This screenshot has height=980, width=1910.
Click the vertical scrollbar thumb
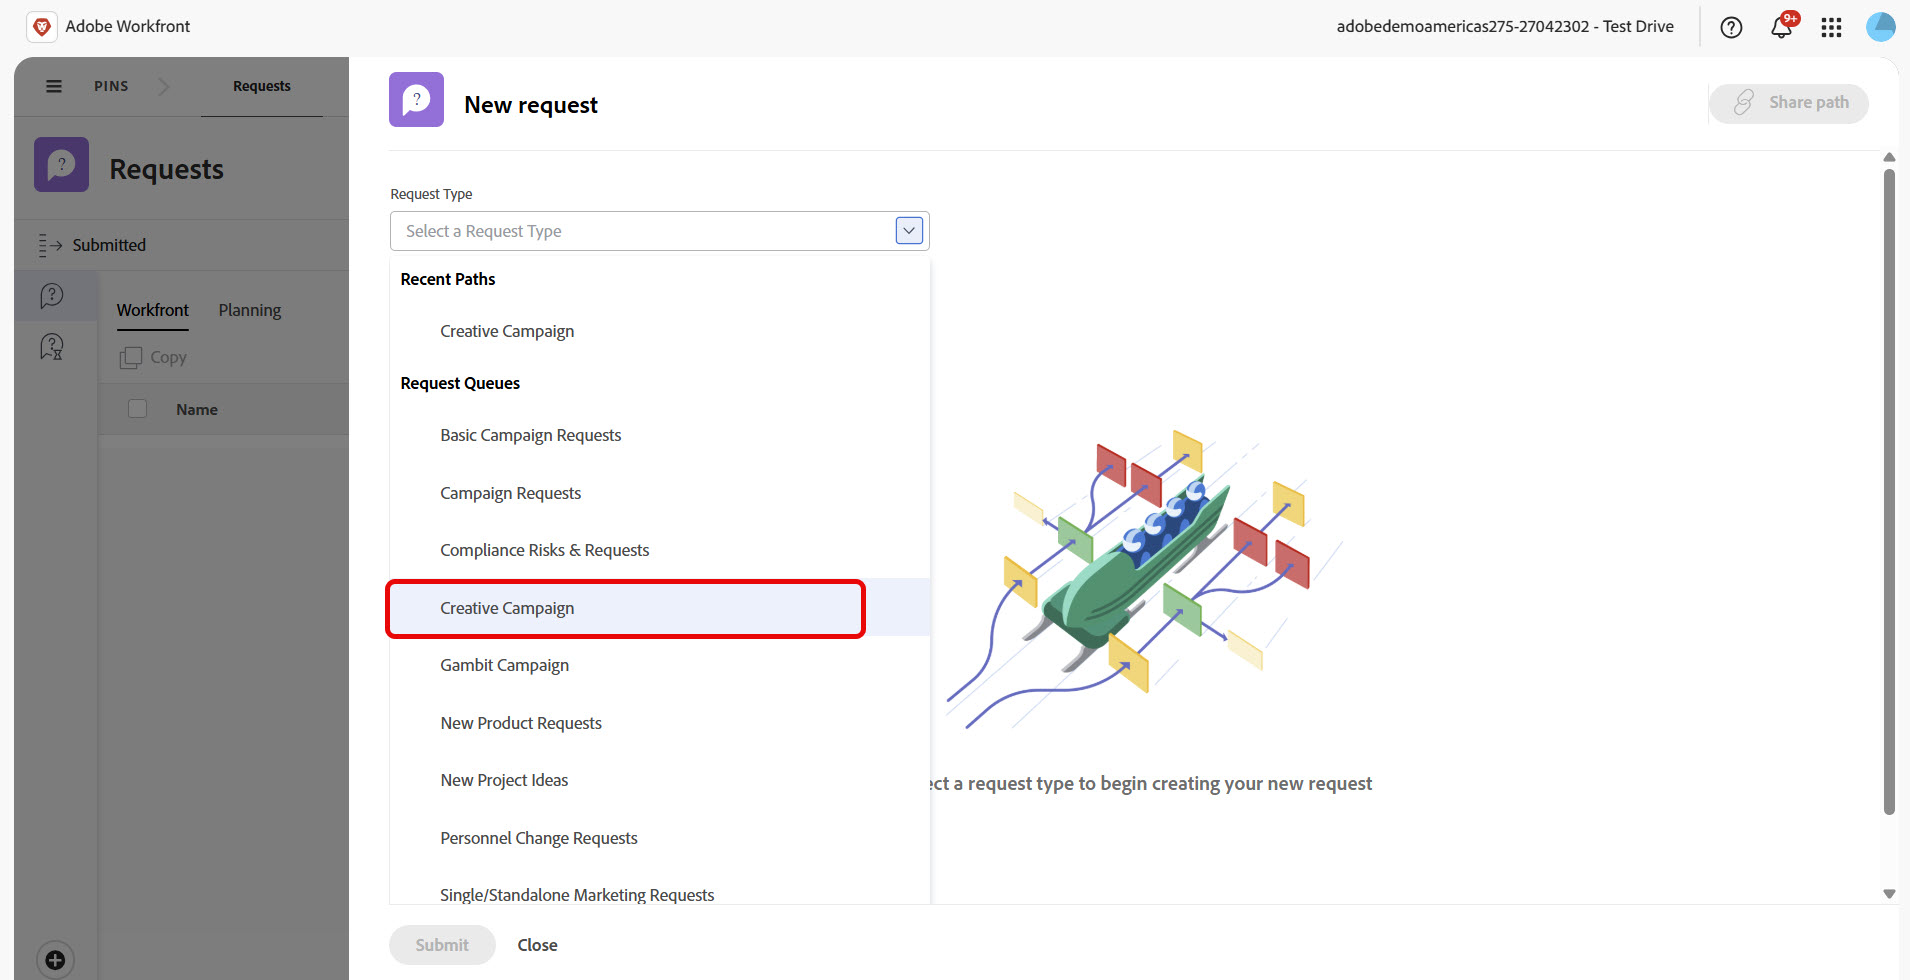[1889, 490]
